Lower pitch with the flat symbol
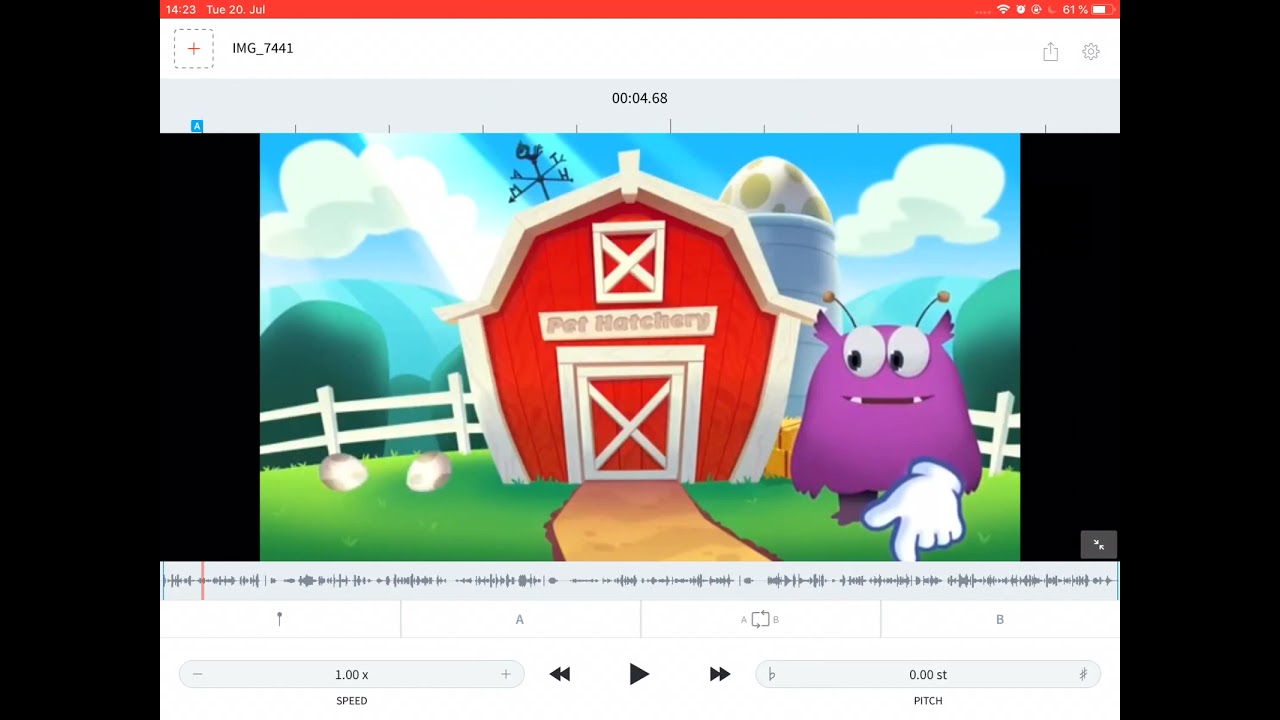 click(771, 675)
